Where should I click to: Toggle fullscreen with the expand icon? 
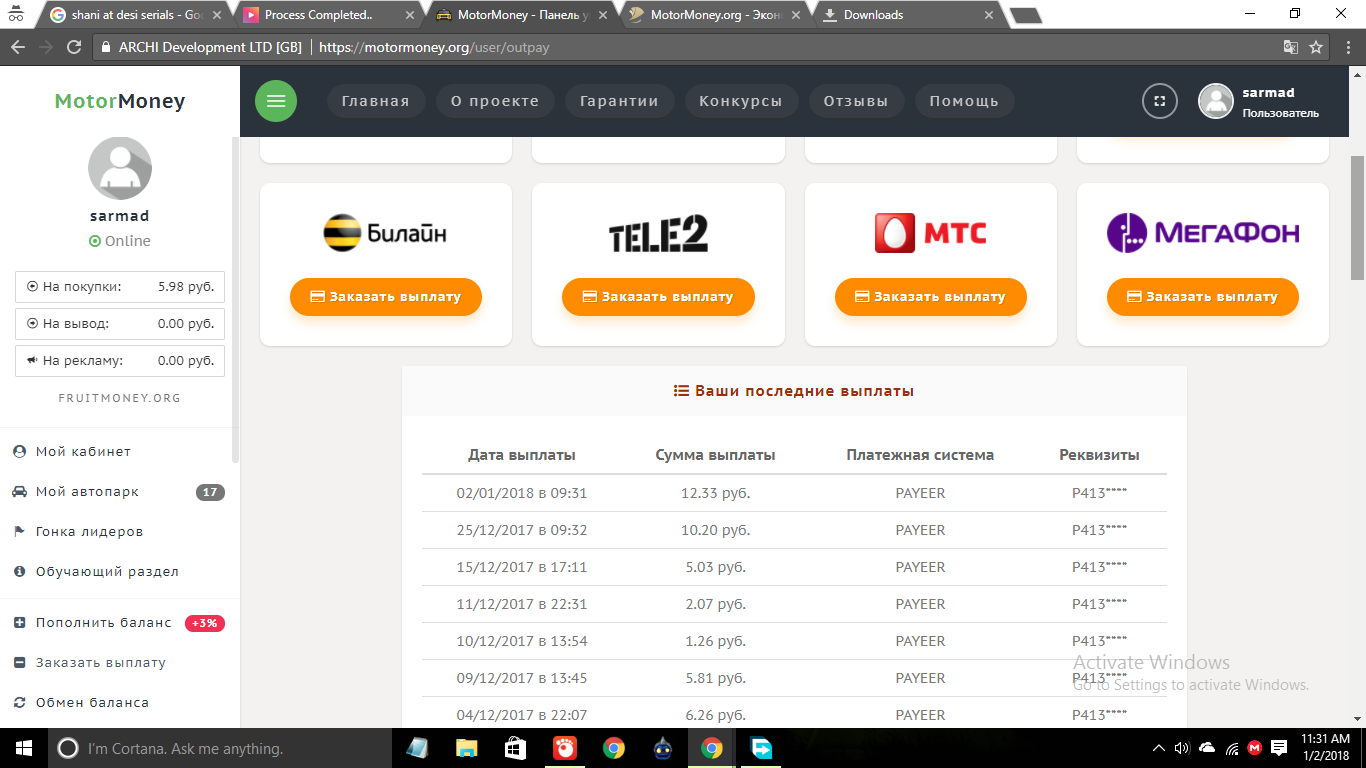coord(1160,101)
